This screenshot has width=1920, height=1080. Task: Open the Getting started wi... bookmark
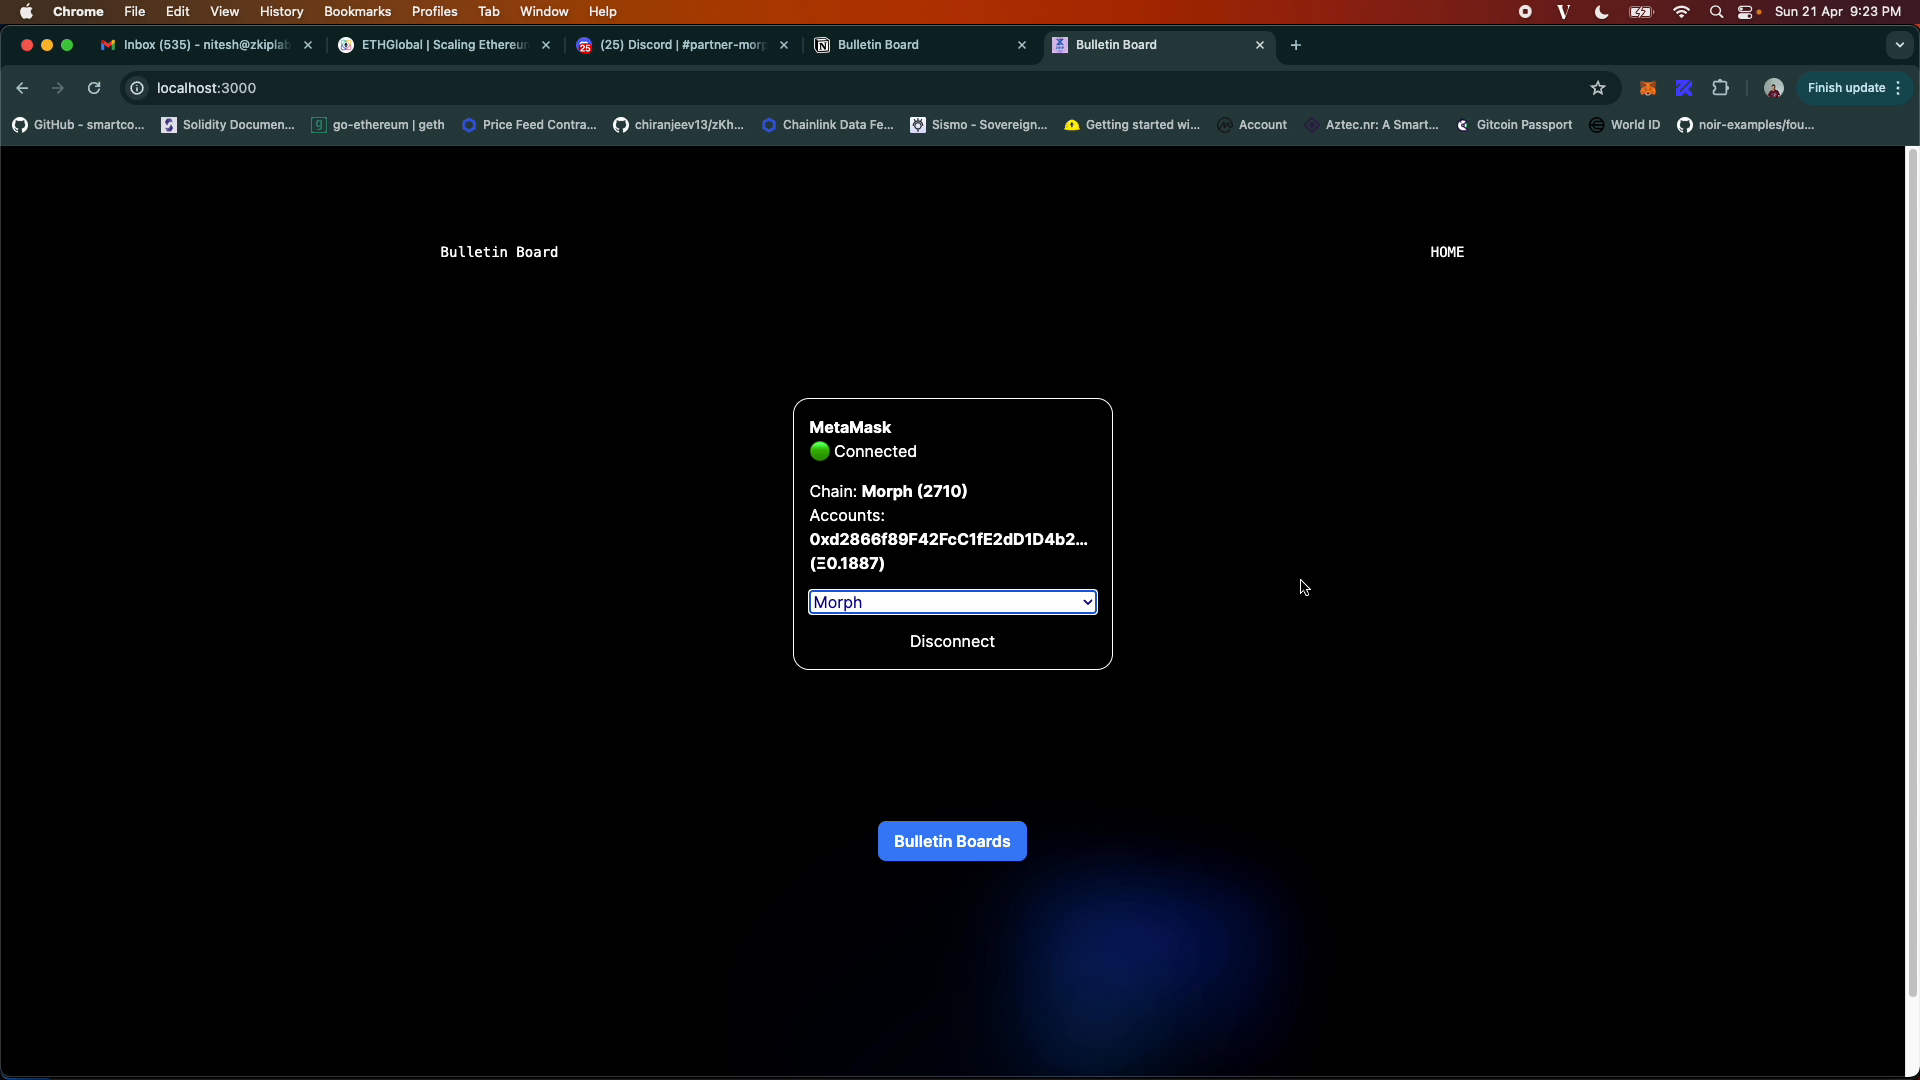click(1132, 125)
